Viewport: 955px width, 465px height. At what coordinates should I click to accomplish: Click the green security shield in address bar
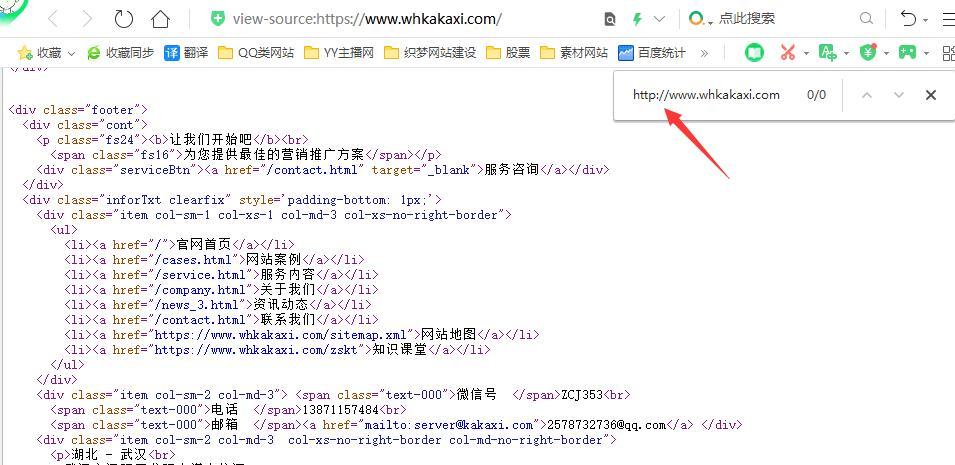pos(217,19)
